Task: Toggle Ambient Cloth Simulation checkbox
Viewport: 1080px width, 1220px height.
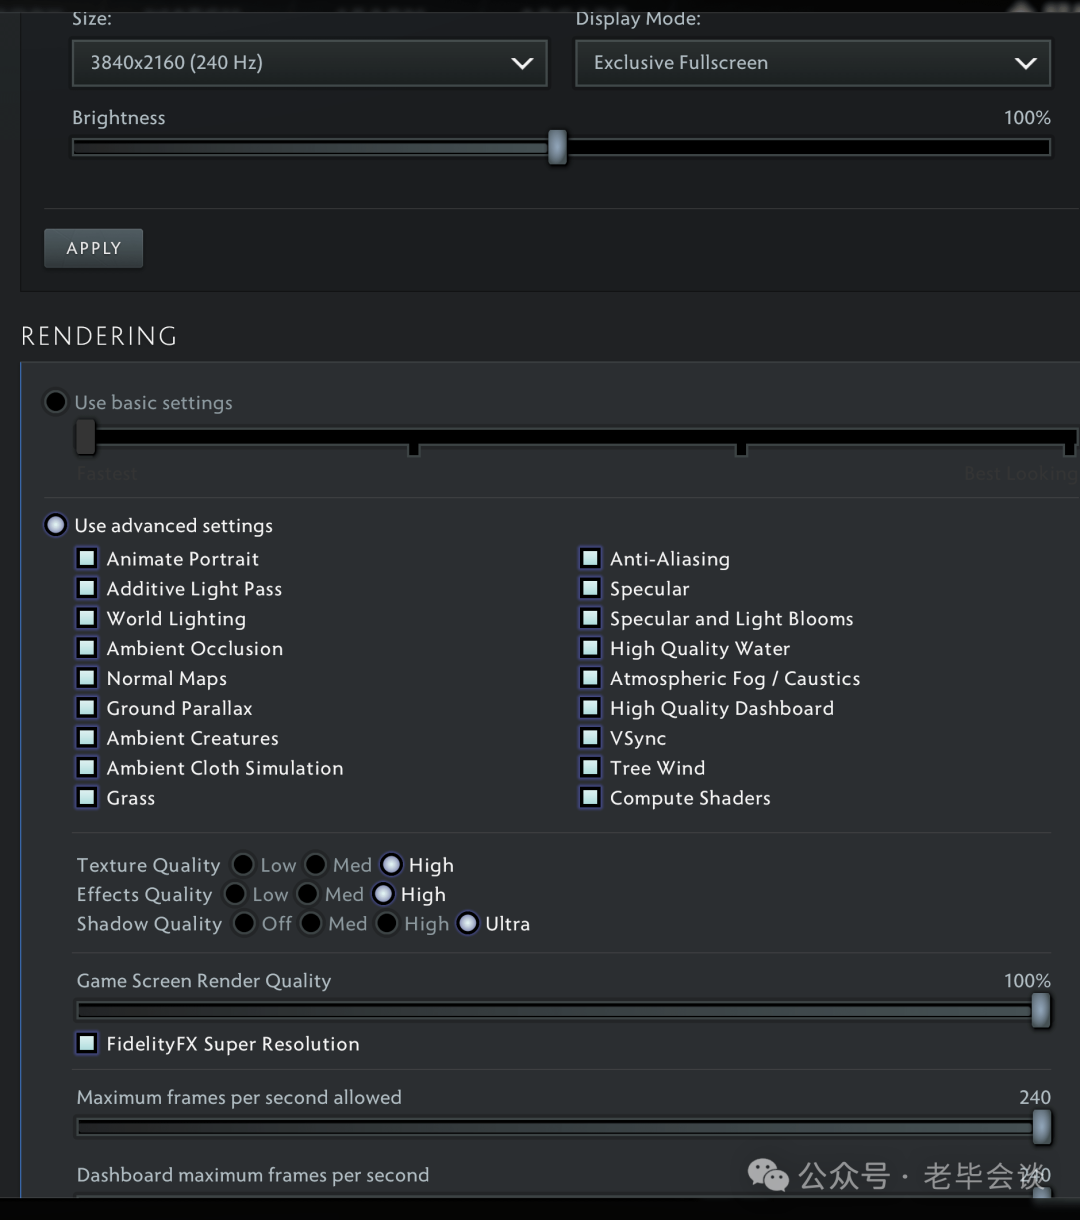Action: tap(88, 768)
